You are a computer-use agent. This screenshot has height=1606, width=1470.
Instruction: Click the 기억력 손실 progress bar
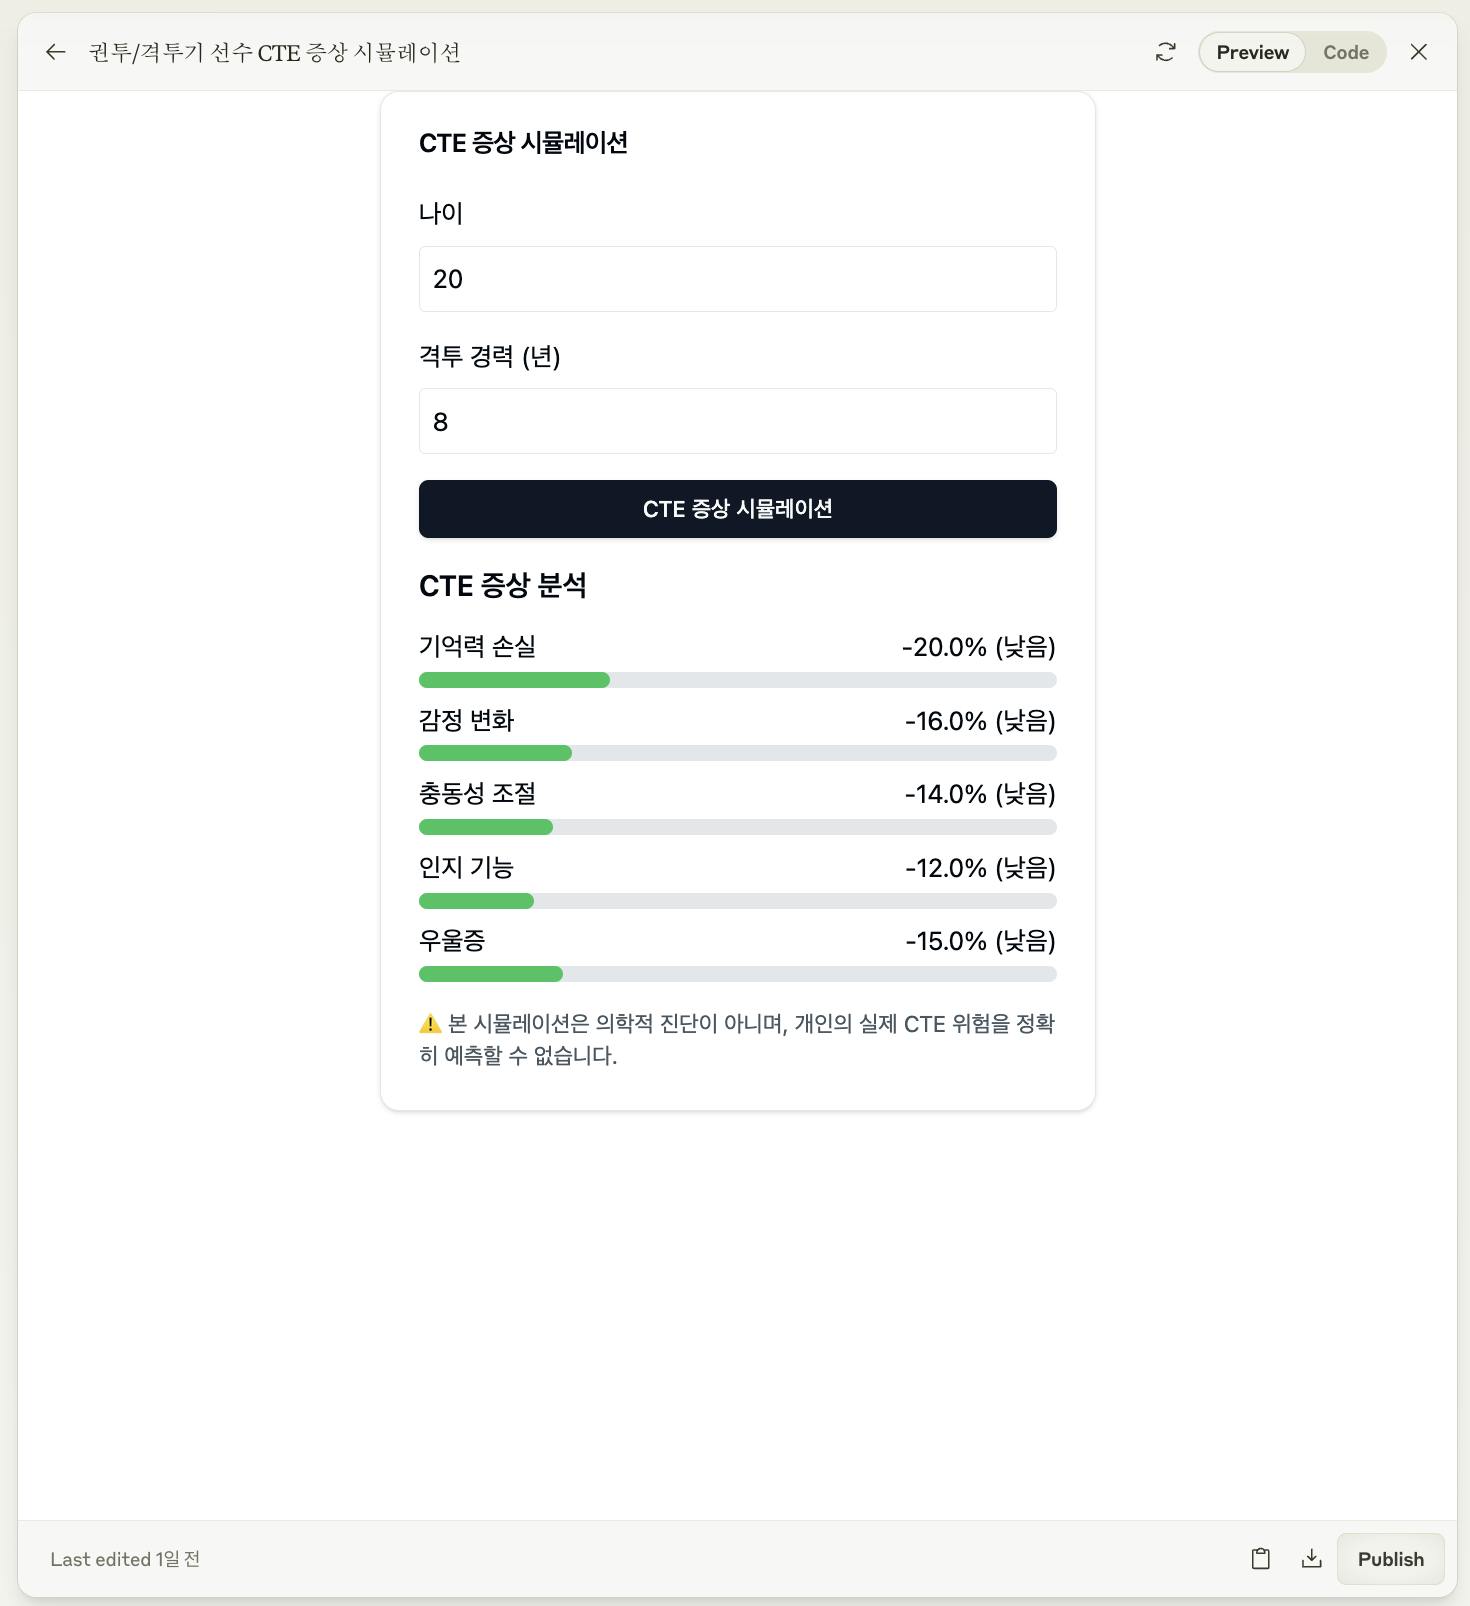(x=737, y=680)
